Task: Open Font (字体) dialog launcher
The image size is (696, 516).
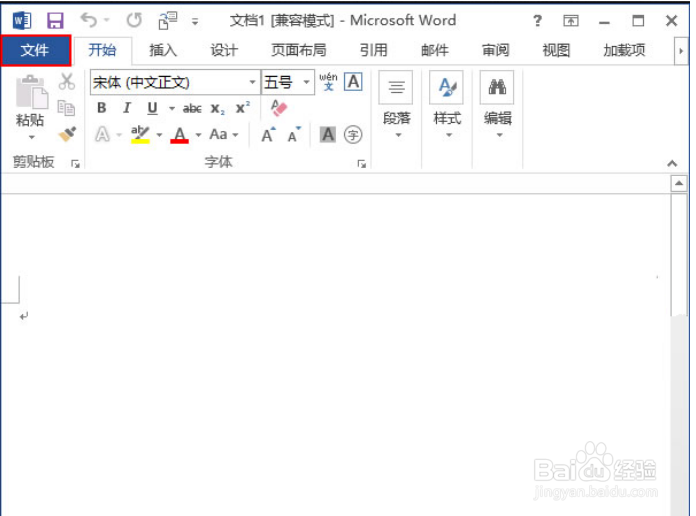Action: tap(362, 164)
